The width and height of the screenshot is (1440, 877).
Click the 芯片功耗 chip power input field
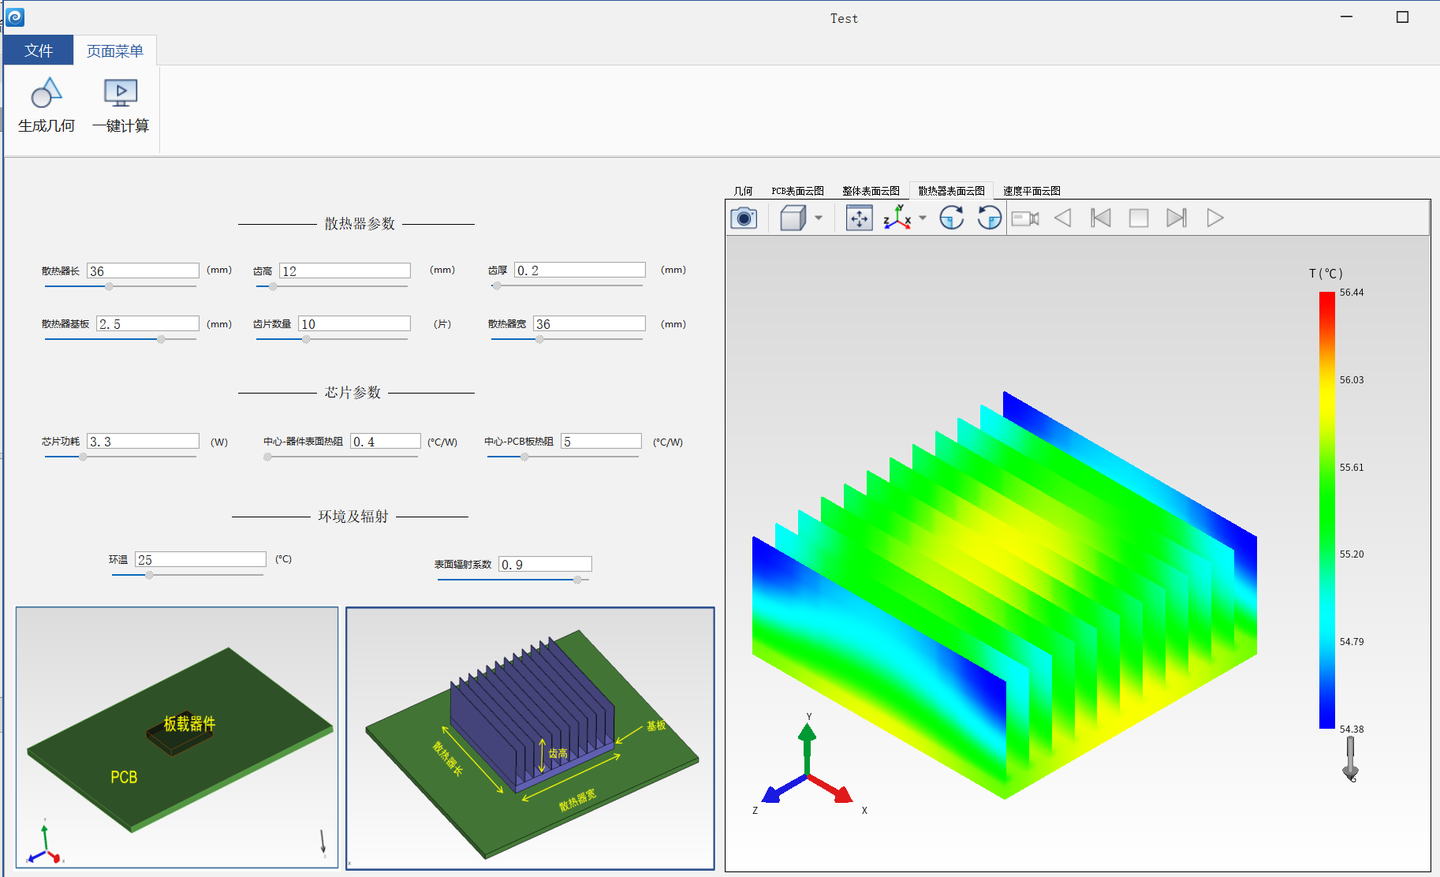point(143,441)
